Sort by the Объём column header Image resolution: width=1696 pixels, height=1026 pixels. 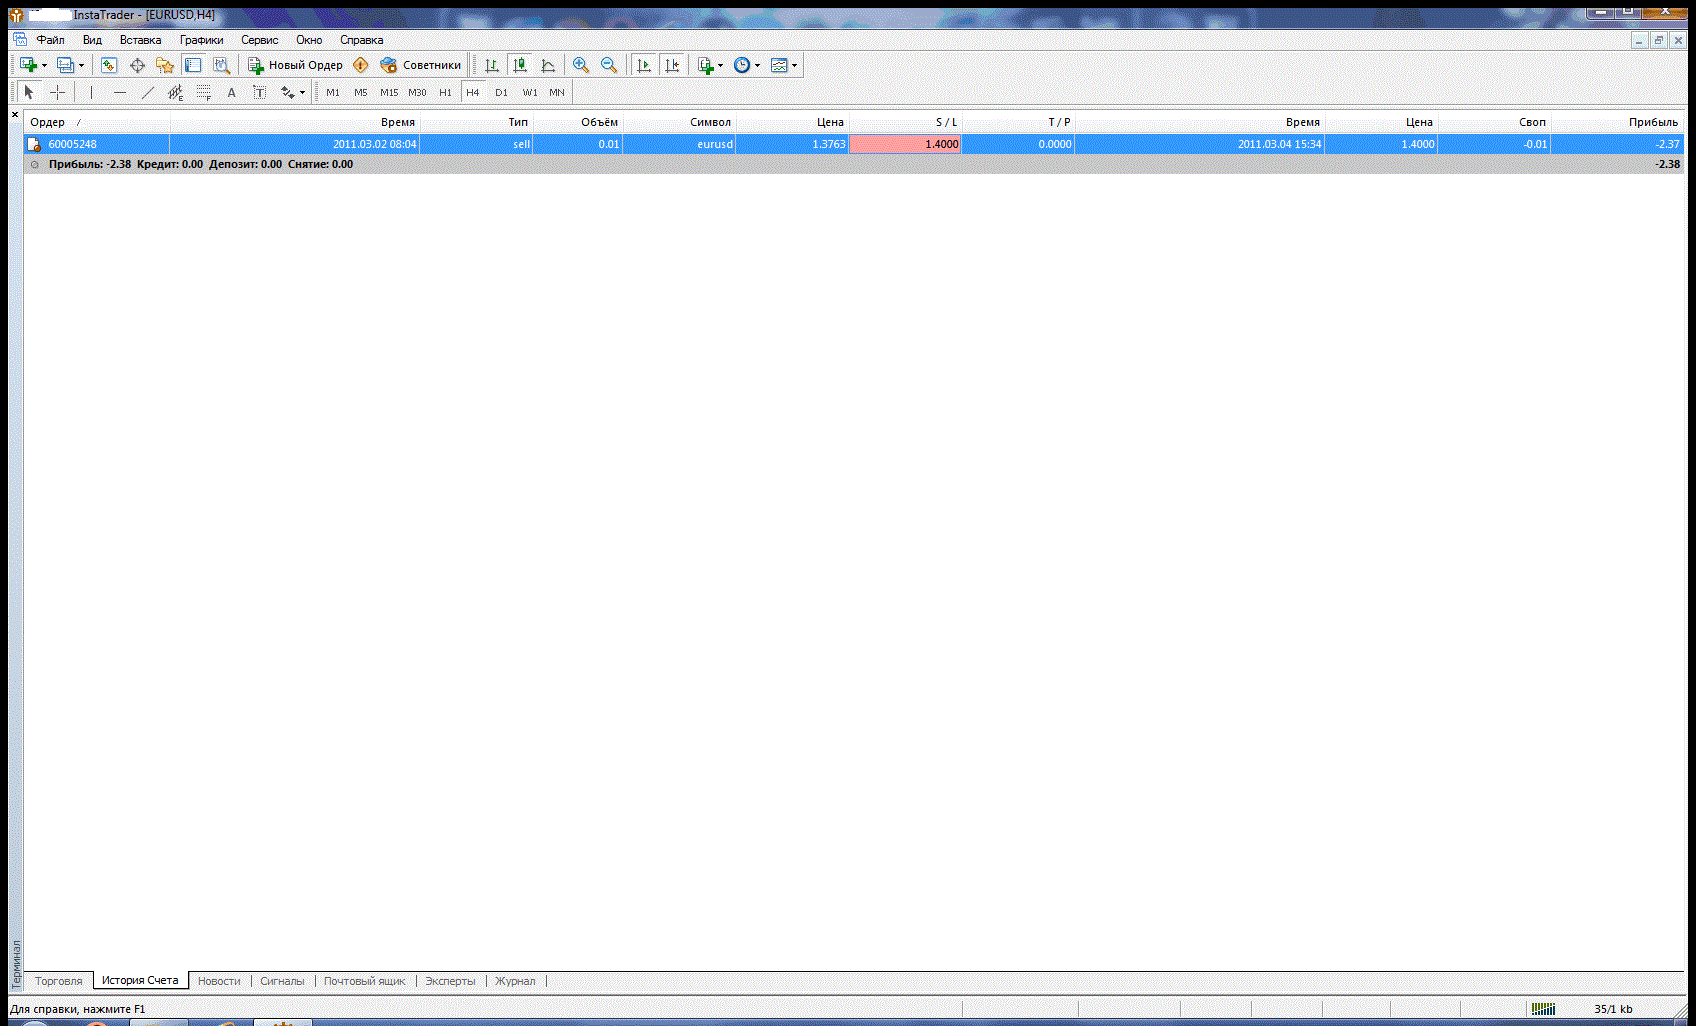pyautogui.click(x=577, y=122)
